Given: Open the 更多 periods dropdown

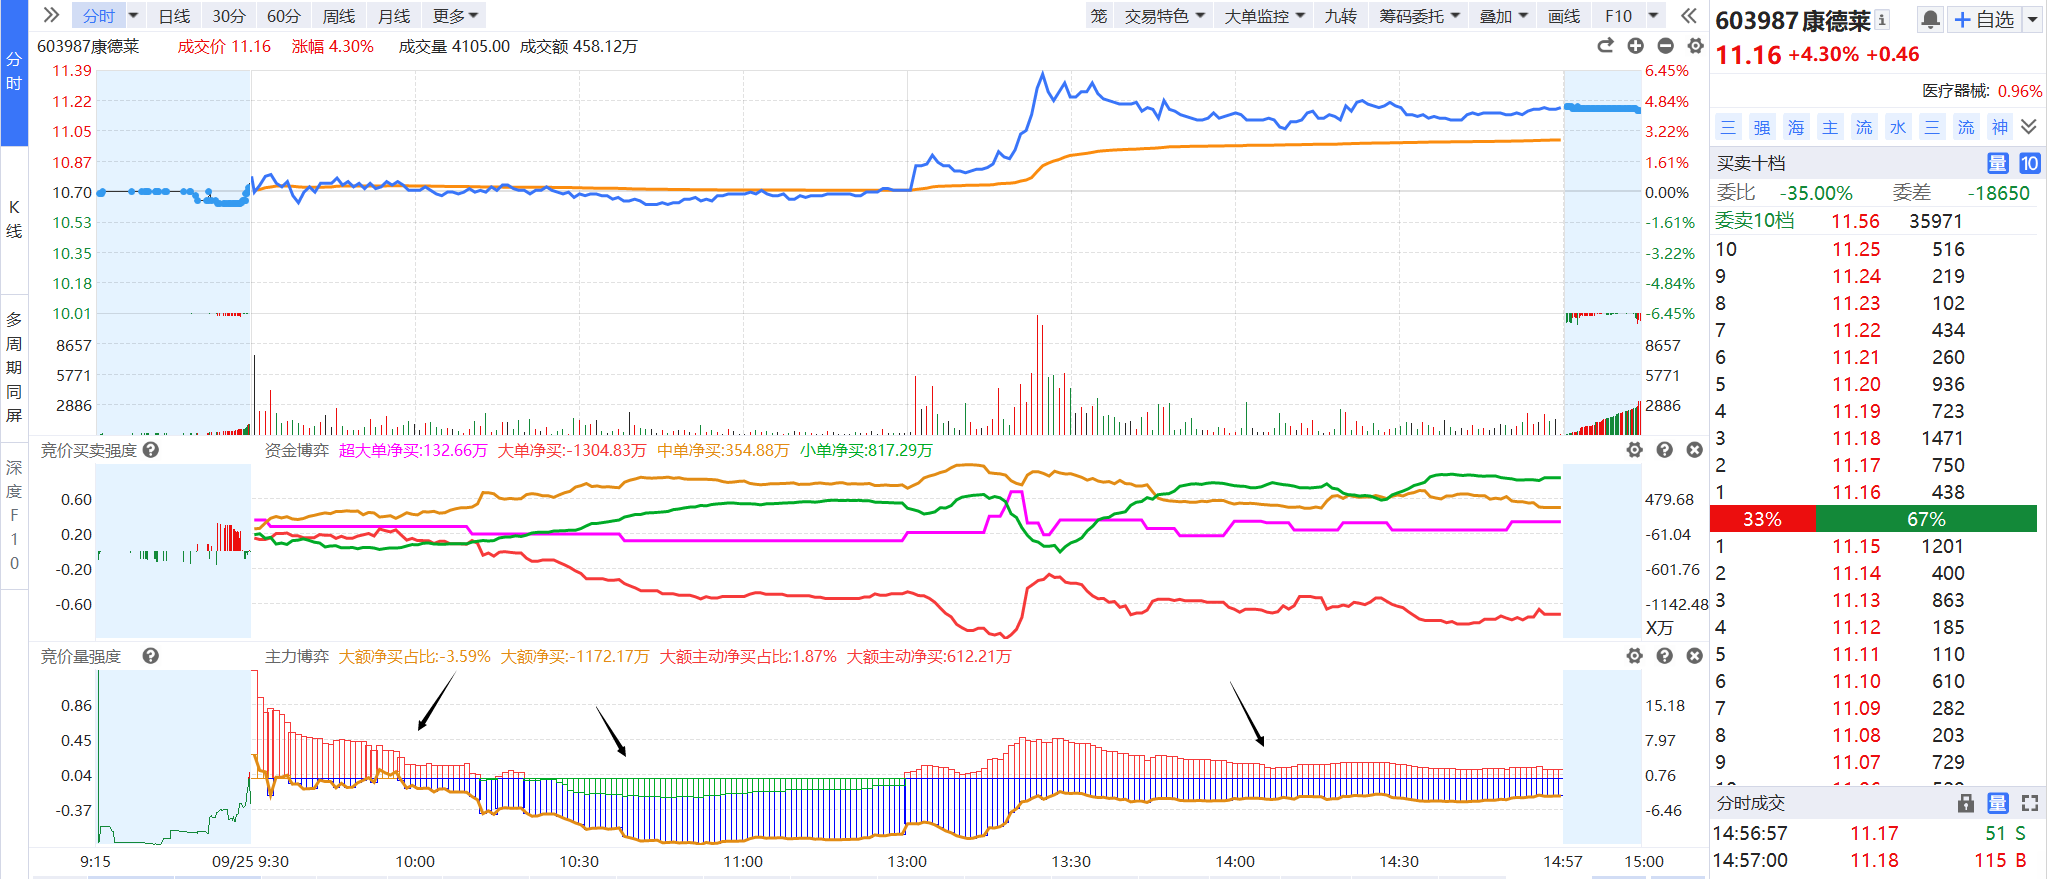Looking at the screenshot, I should point(457,16).
